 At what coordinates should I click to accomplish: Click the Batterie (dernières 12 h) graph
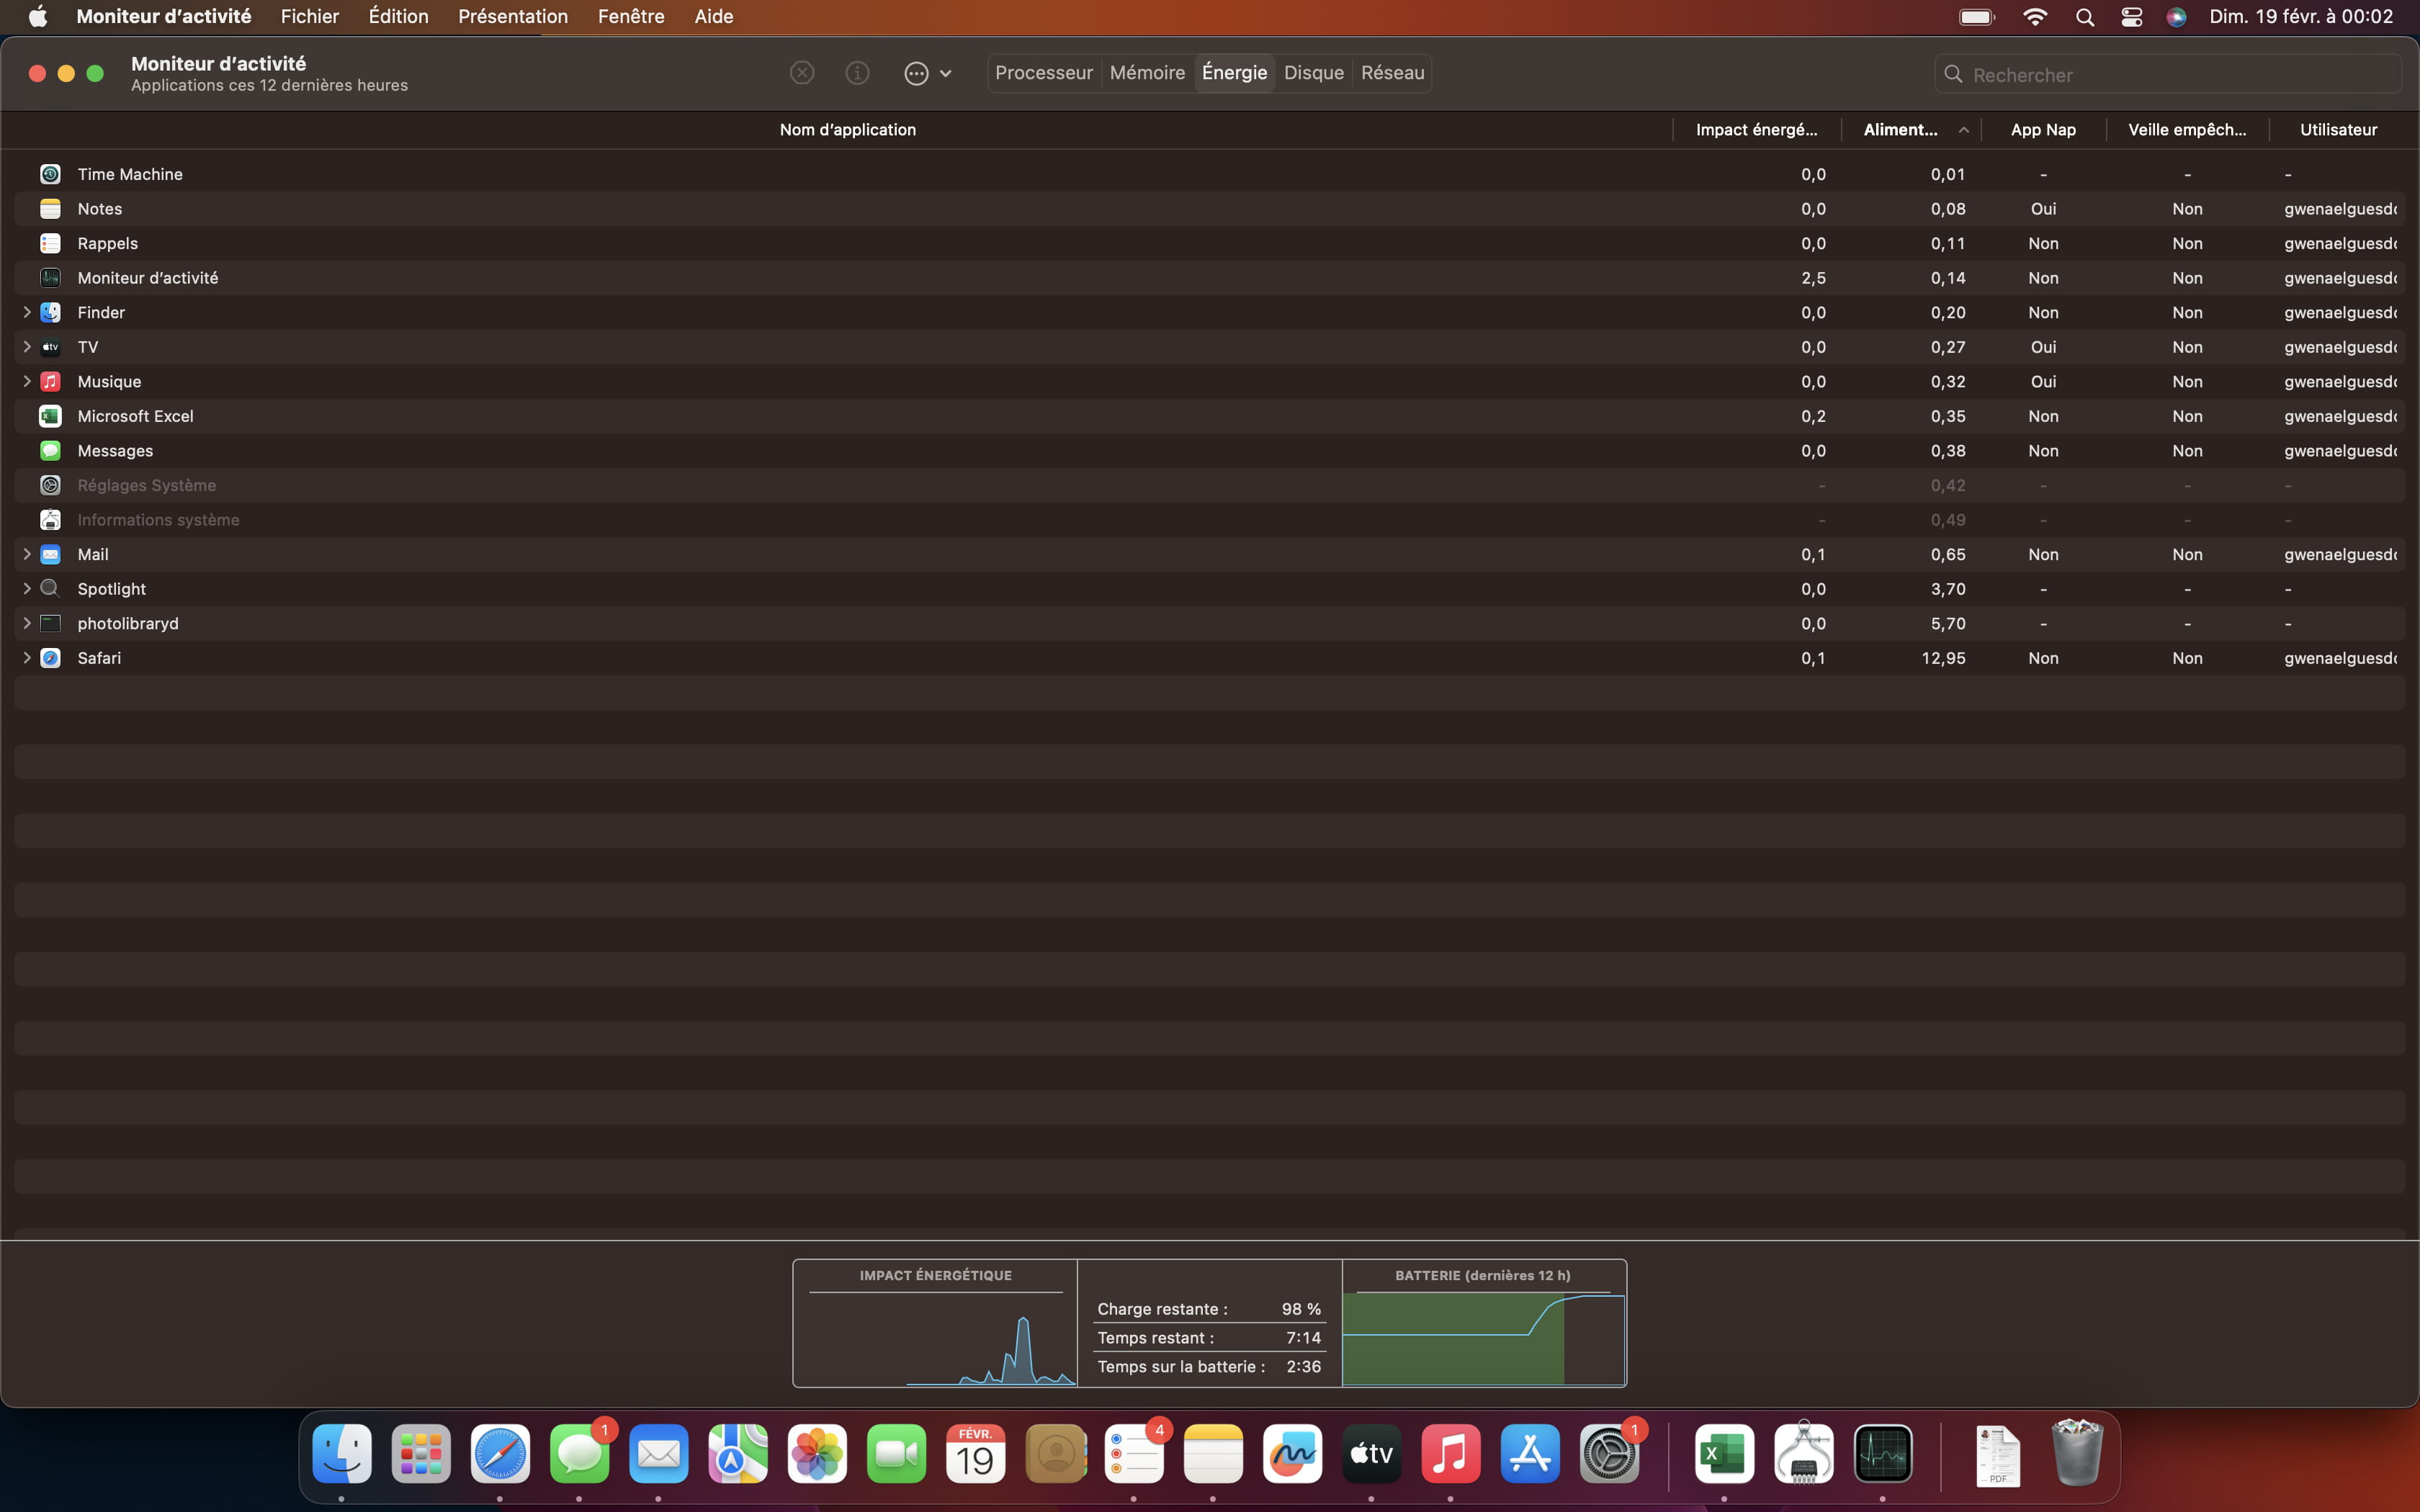coord(1483,1323)
